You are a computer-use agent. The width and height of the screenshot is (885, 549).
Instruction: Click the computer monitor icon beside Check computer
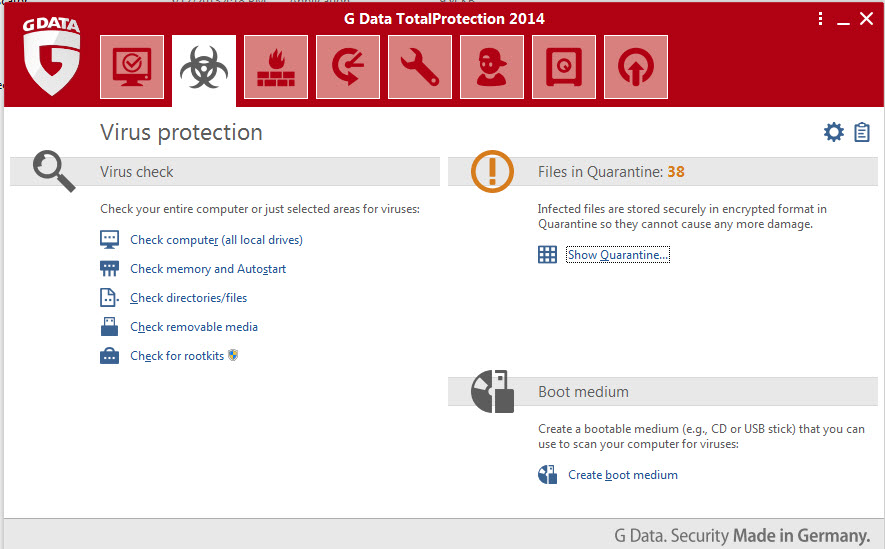coord(109,239)
